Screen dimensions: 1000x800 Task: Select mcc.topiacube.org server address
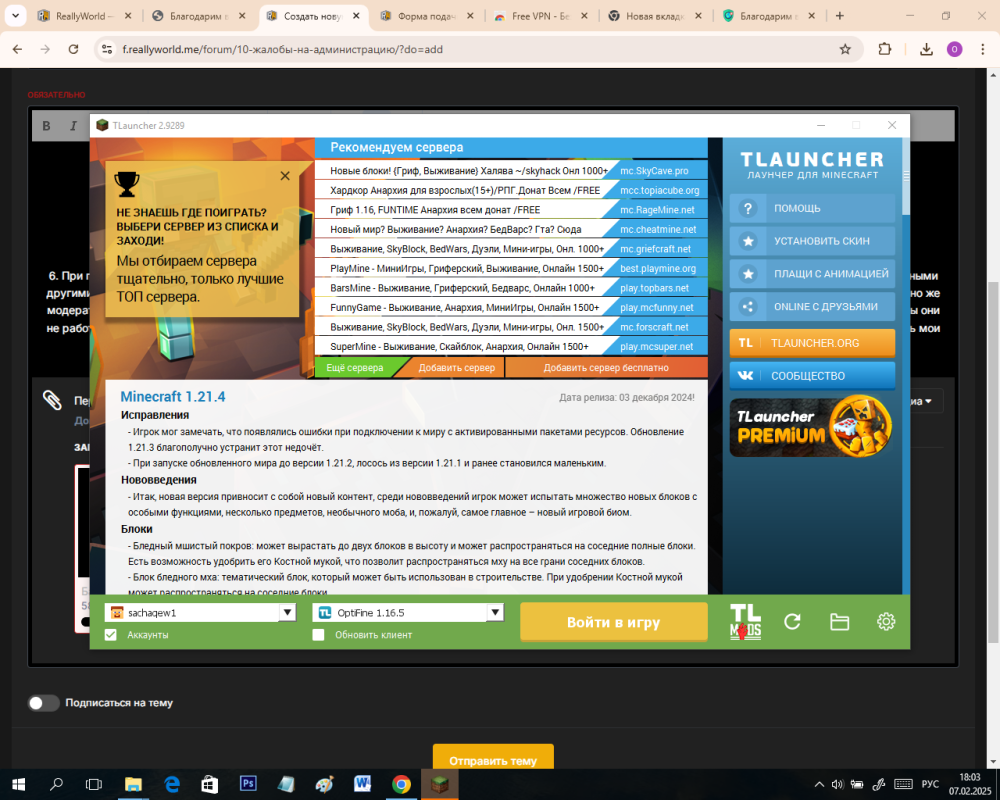click(659, 190)
